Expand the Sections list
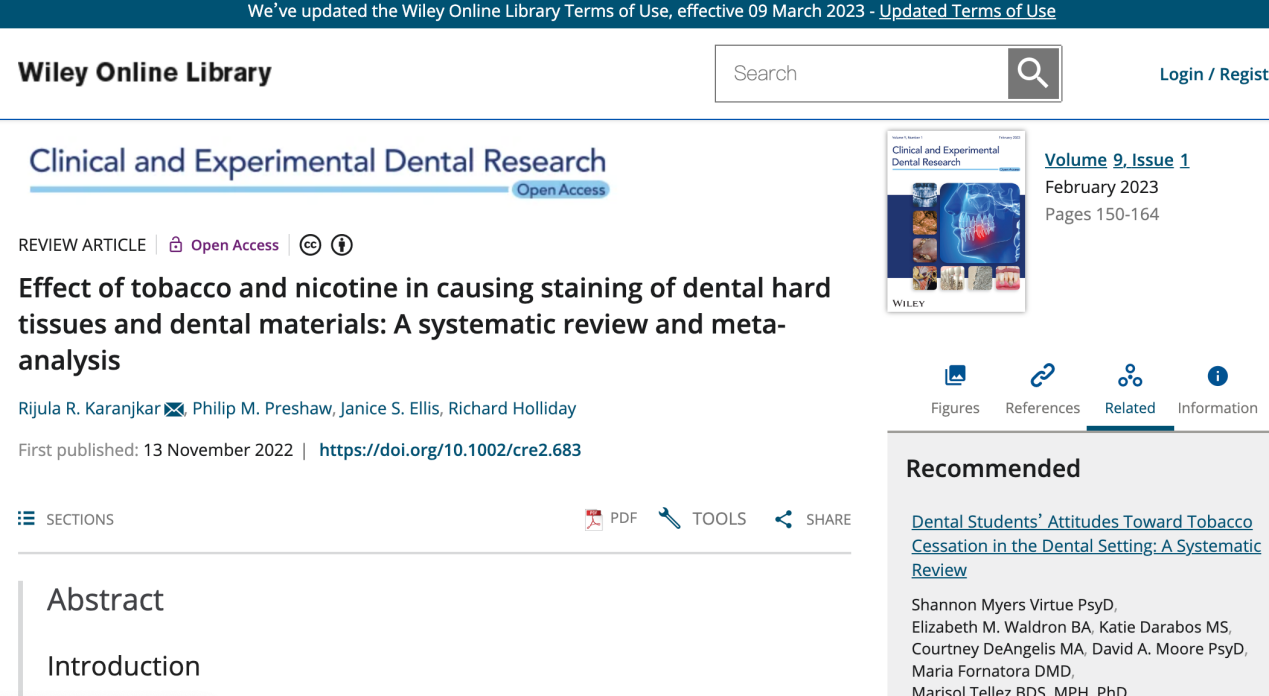Image resolution: width=1269 pixels, height=696 pixels. point(66,519)
